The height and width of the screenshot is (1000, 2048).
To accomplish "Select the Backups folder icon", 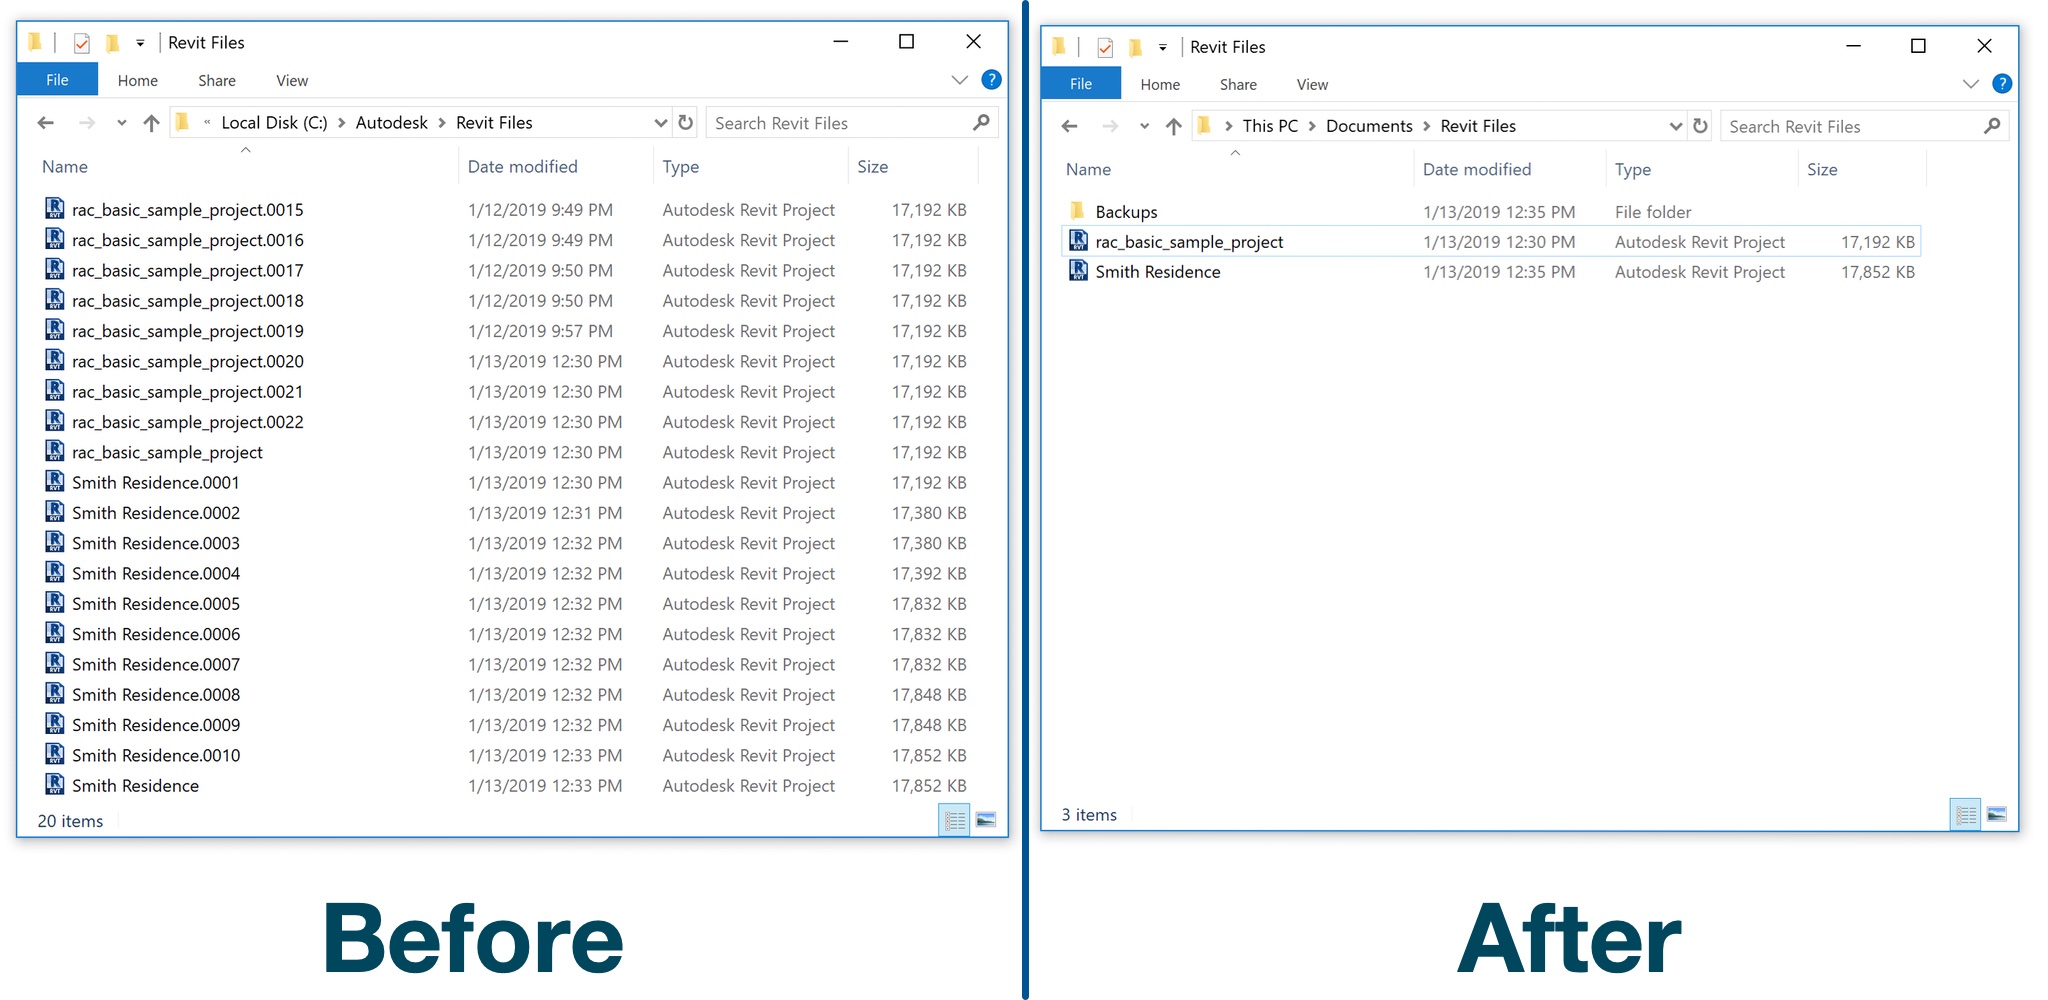I will 1078,211.
